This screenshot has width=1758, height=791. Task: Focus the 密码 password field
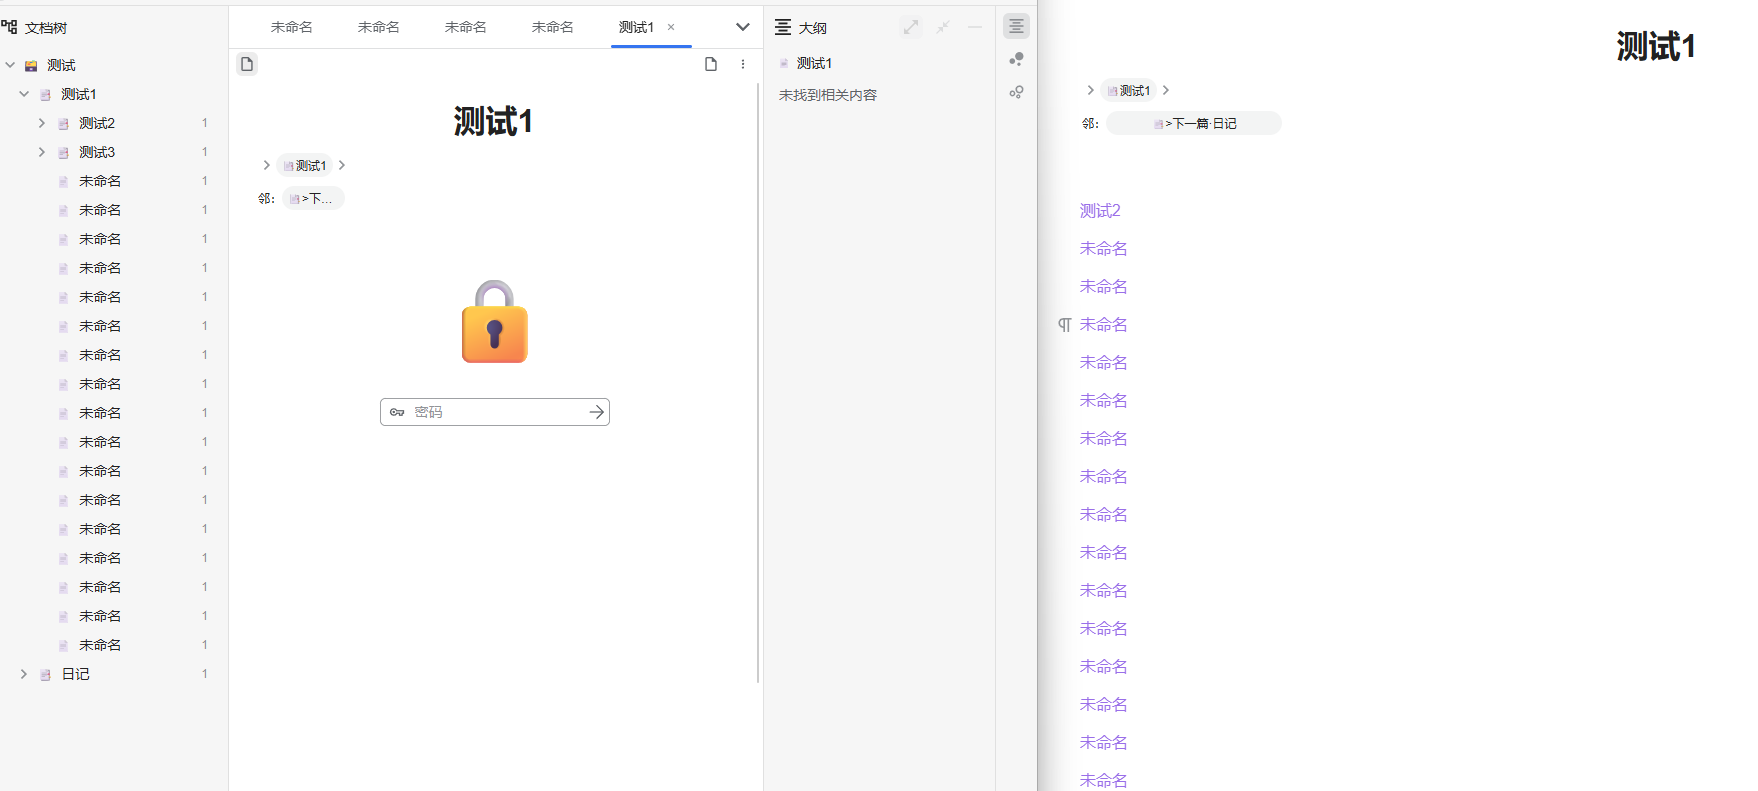tap(495, 412)
